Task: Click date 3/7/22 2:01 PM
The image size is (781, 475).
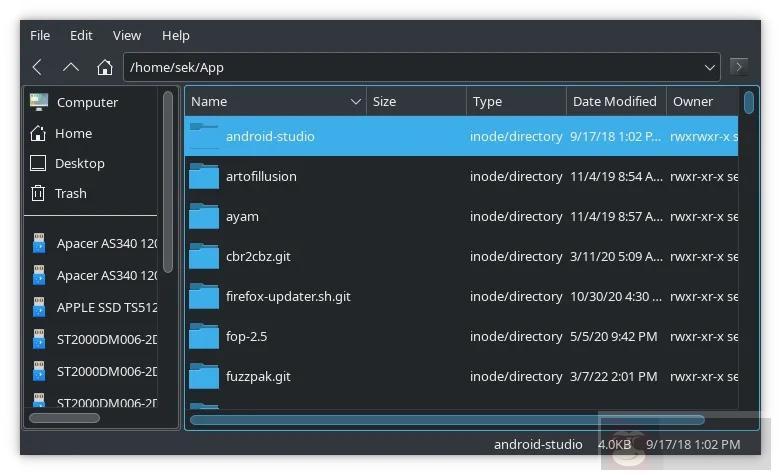Action: tap(613, 377)
